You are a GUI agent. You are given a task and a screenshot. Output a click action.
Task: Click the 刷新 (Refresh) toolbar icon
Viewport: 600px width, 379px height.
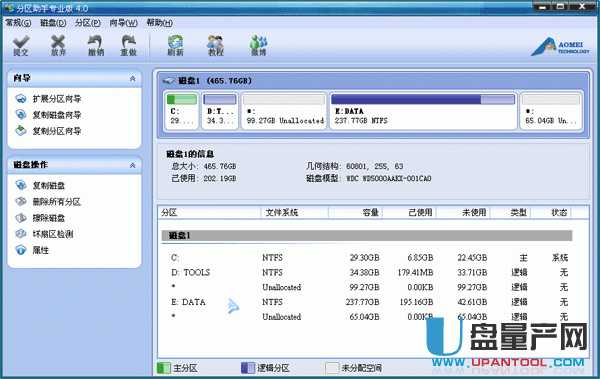coord(175,46)
